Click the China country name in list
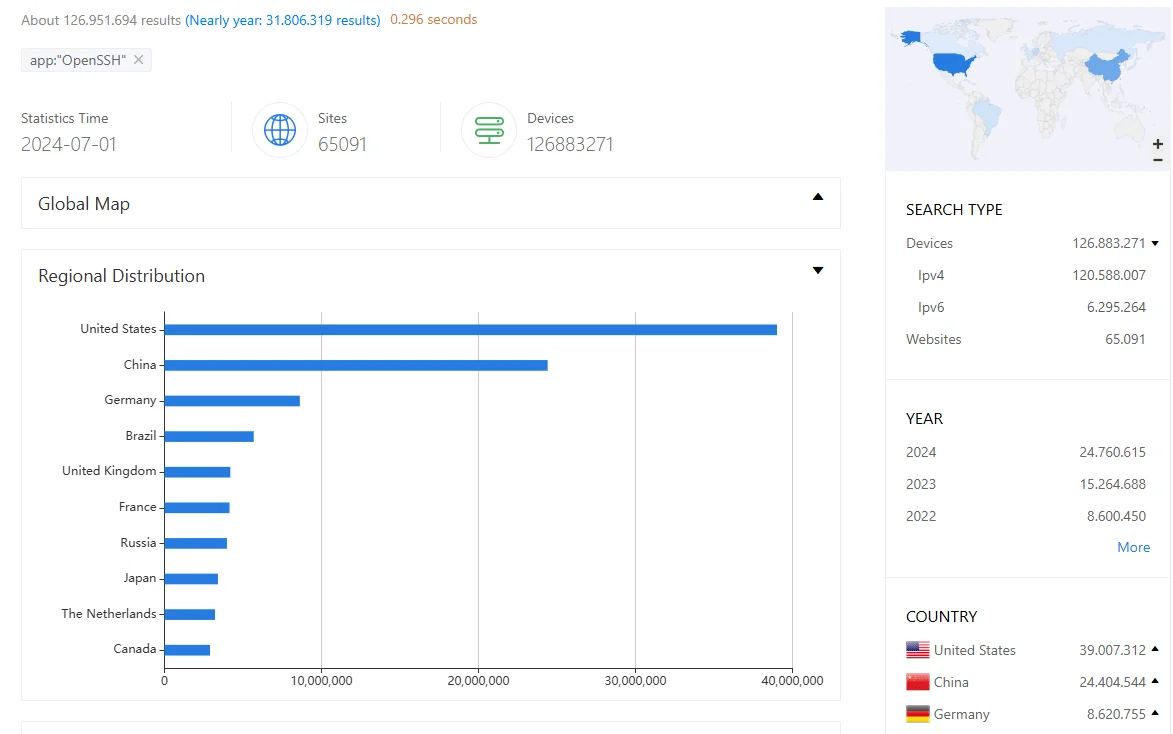The image size is (1173, 734). [x=951, y=682]
